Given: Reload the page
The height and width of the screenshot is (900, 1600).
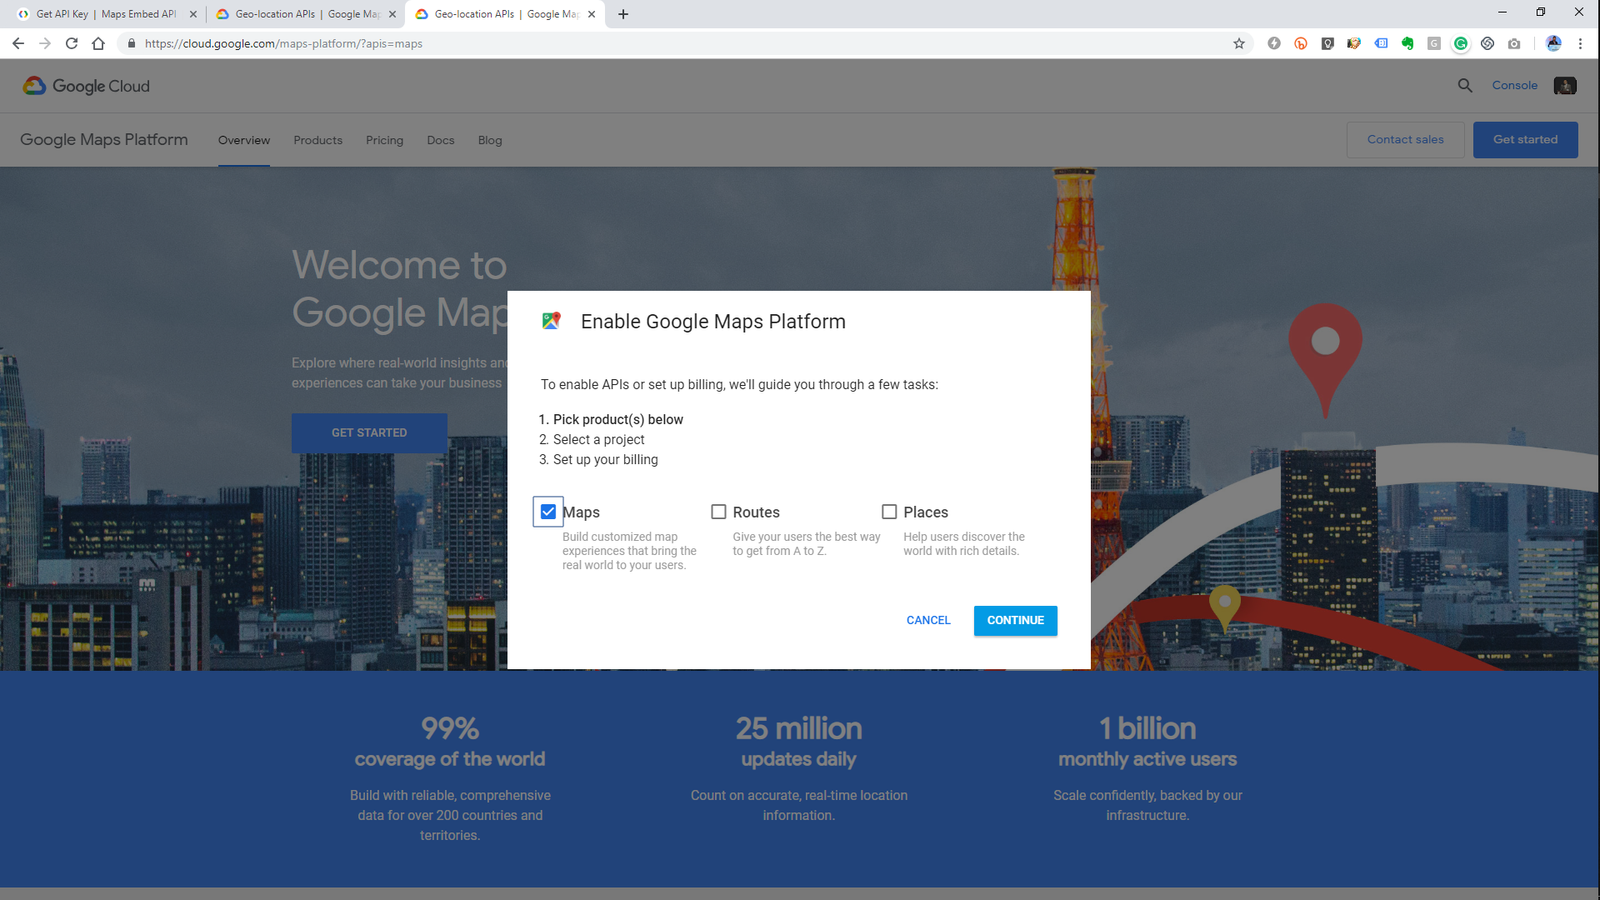Looking at the screenshot, I should (x=71, y=43).
